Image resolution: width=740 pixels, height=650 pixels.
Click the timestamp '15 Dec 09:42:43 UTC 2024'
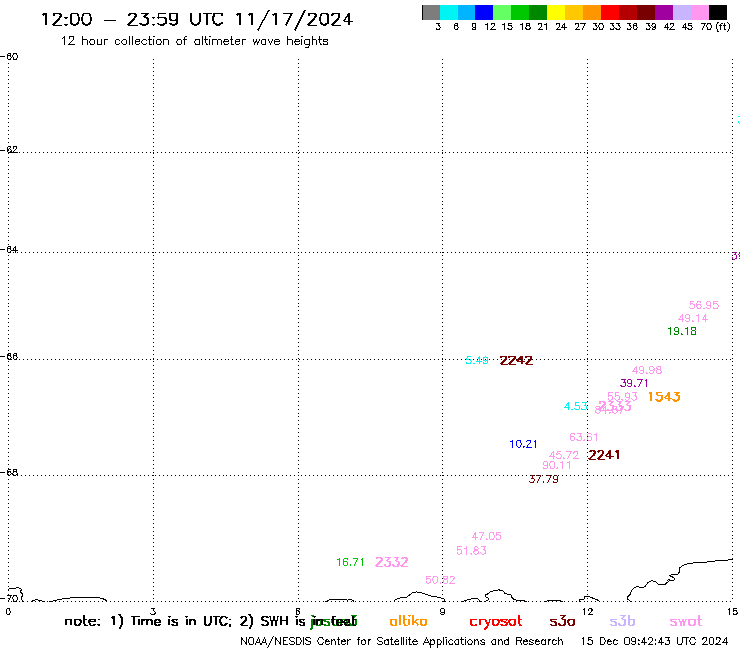coord(654,642)
